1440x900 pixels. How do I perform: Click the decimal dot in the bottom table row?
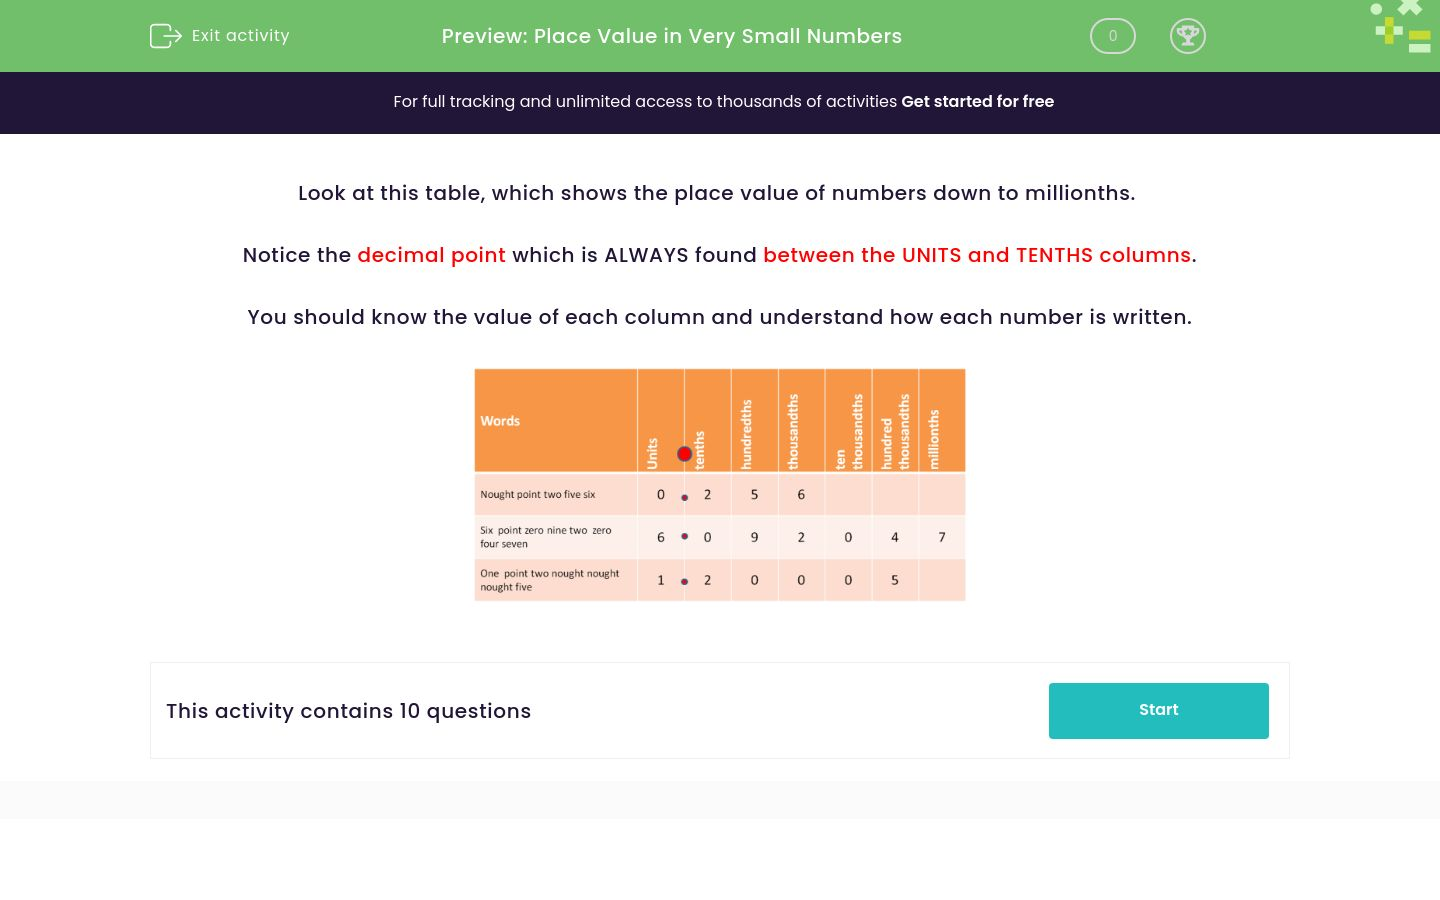[x=685, y=581]
